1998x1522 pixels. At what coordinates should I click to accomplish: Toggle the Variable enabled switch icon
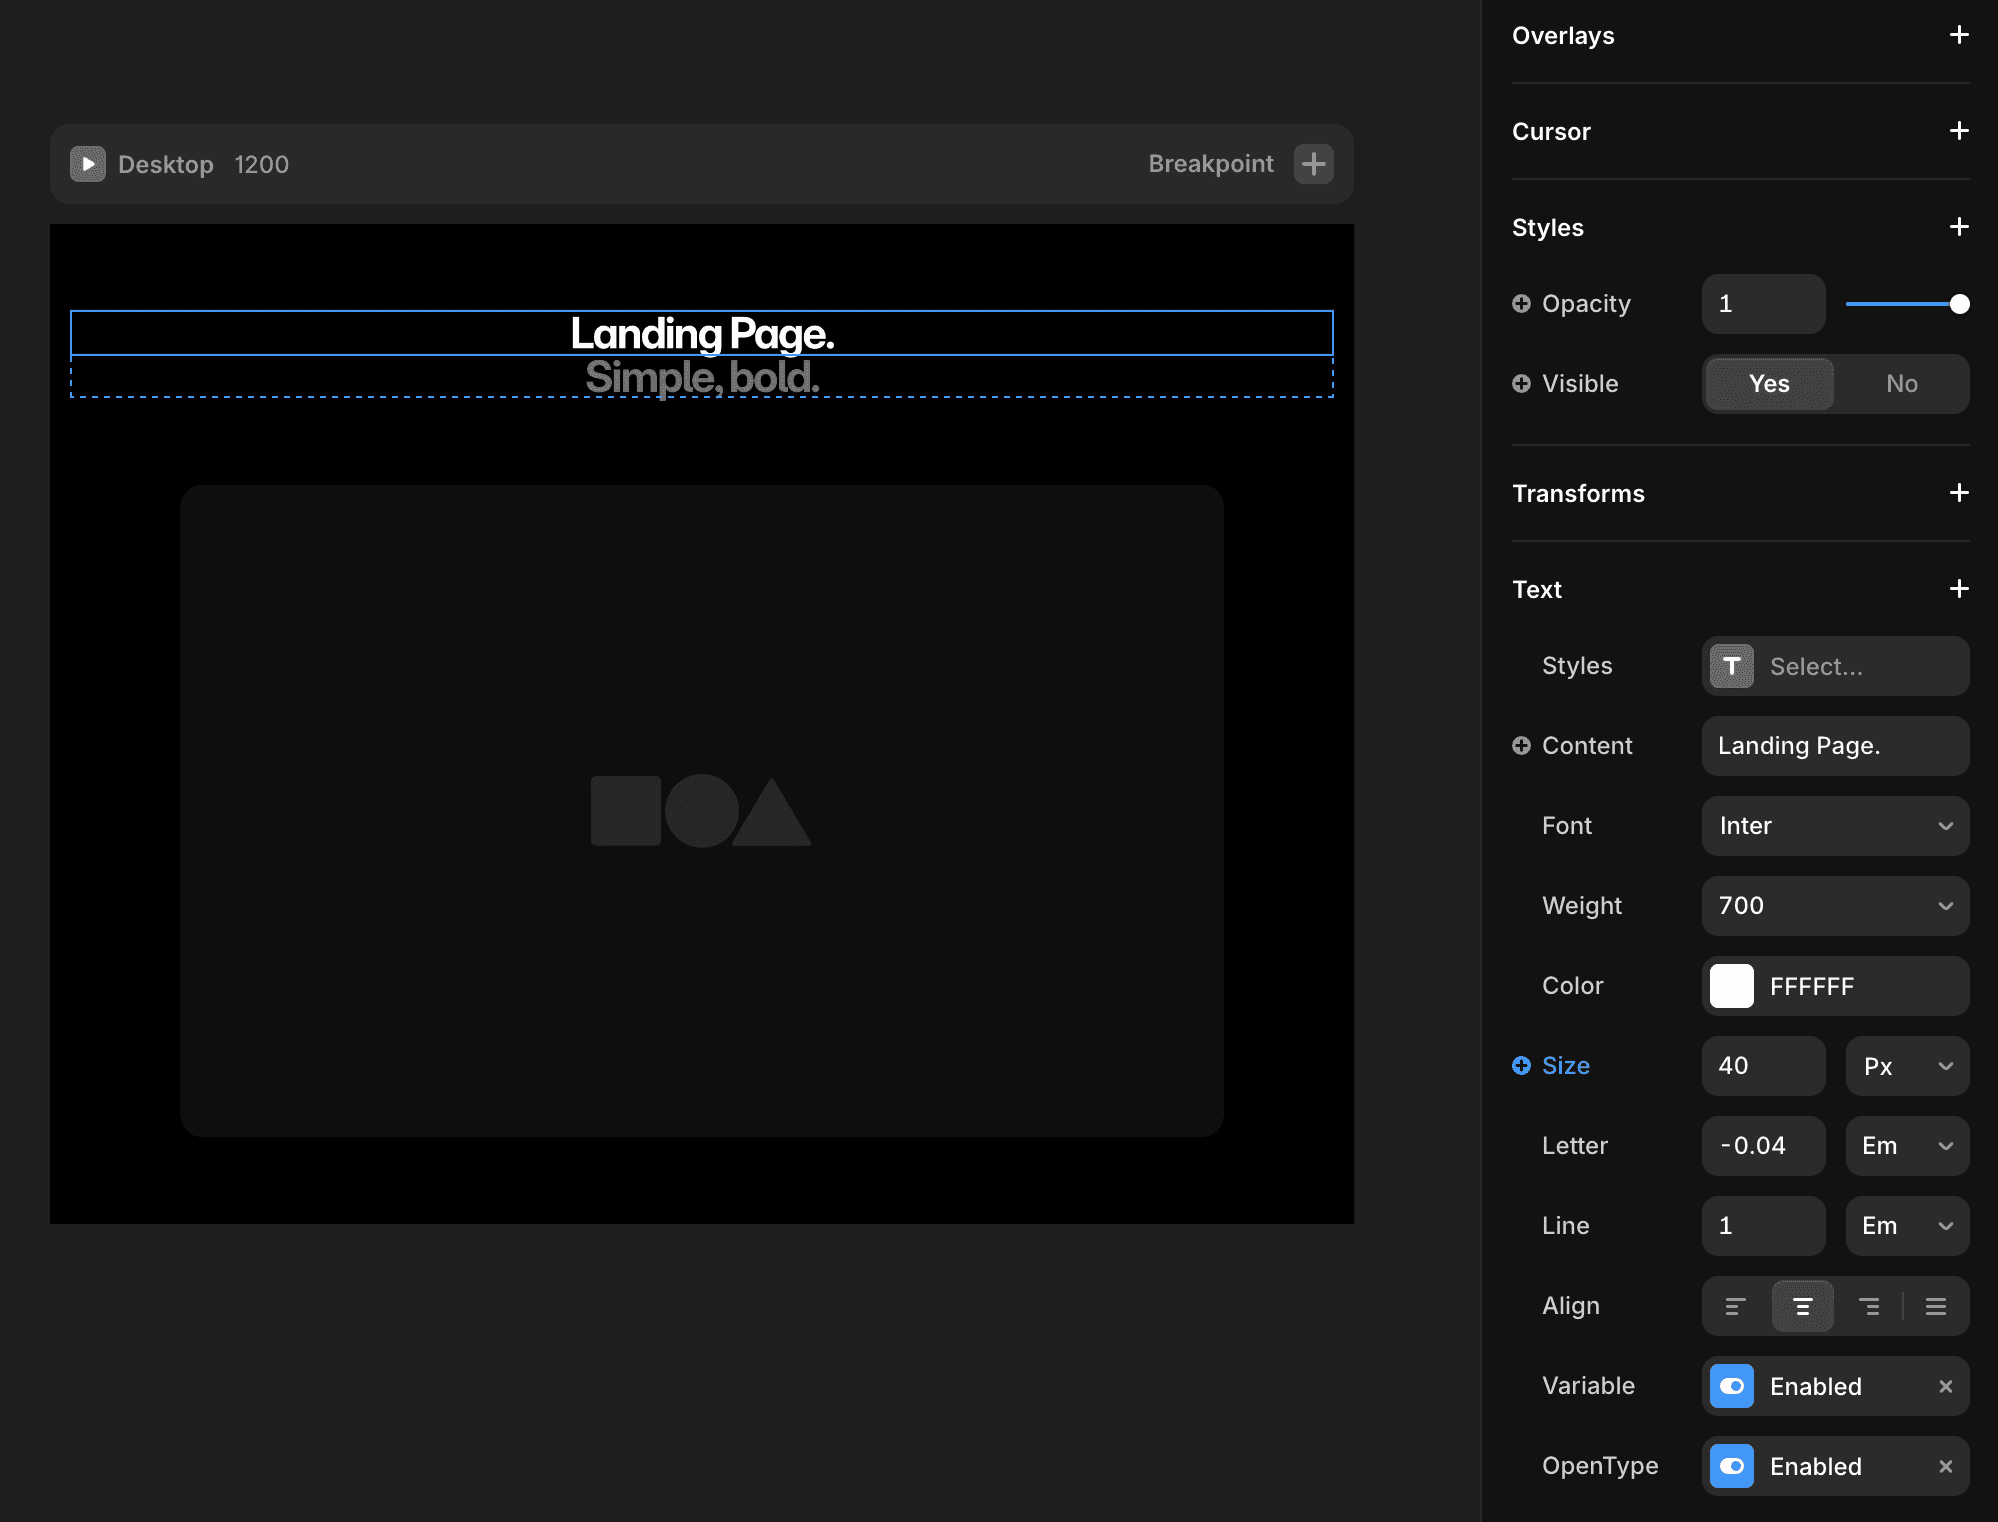click(x=1732, y=1386)
